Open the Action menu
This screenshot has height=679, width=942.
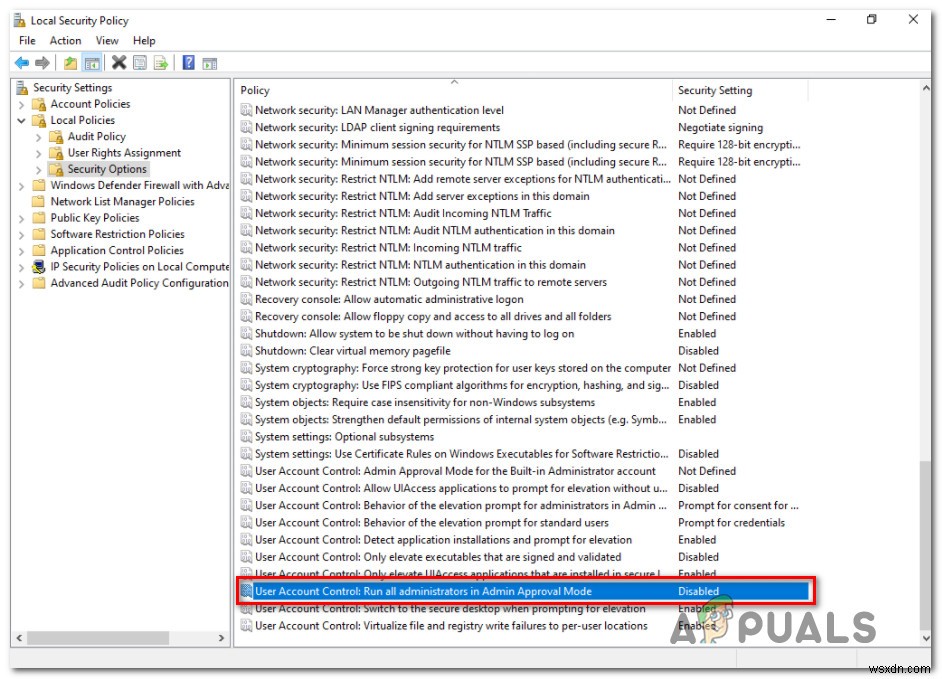click(65, 40)
